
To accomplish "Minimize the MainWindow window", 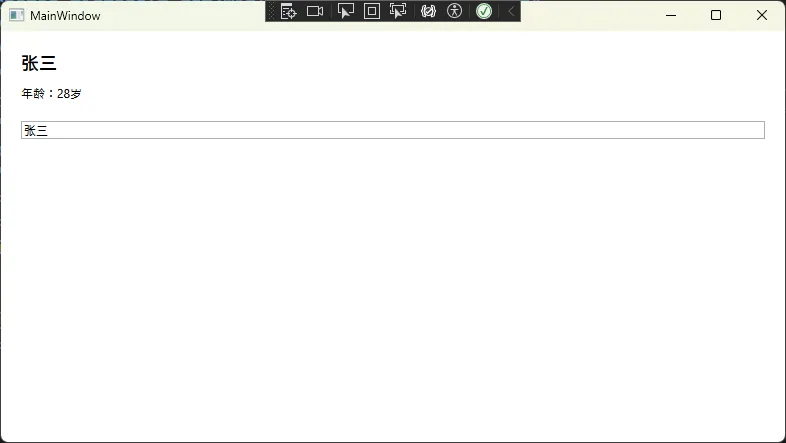I will coord(671,16).
